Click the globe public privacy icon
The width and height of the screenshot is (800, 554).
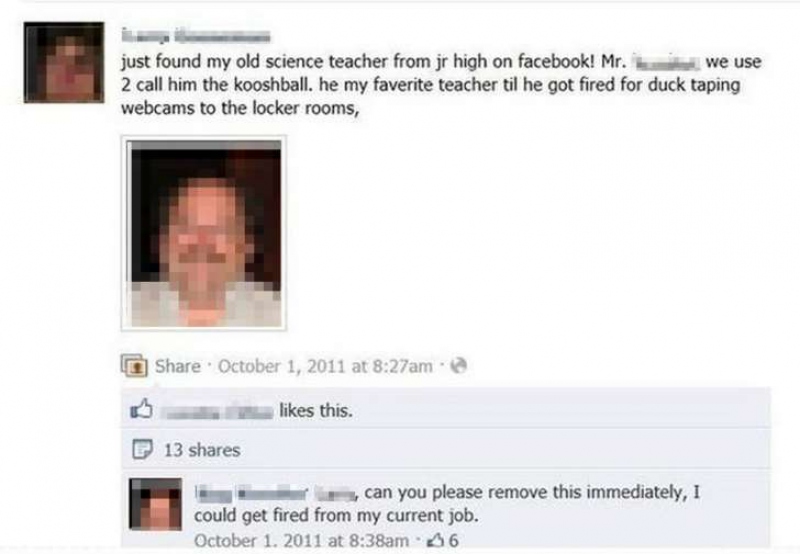pos(459,365)
